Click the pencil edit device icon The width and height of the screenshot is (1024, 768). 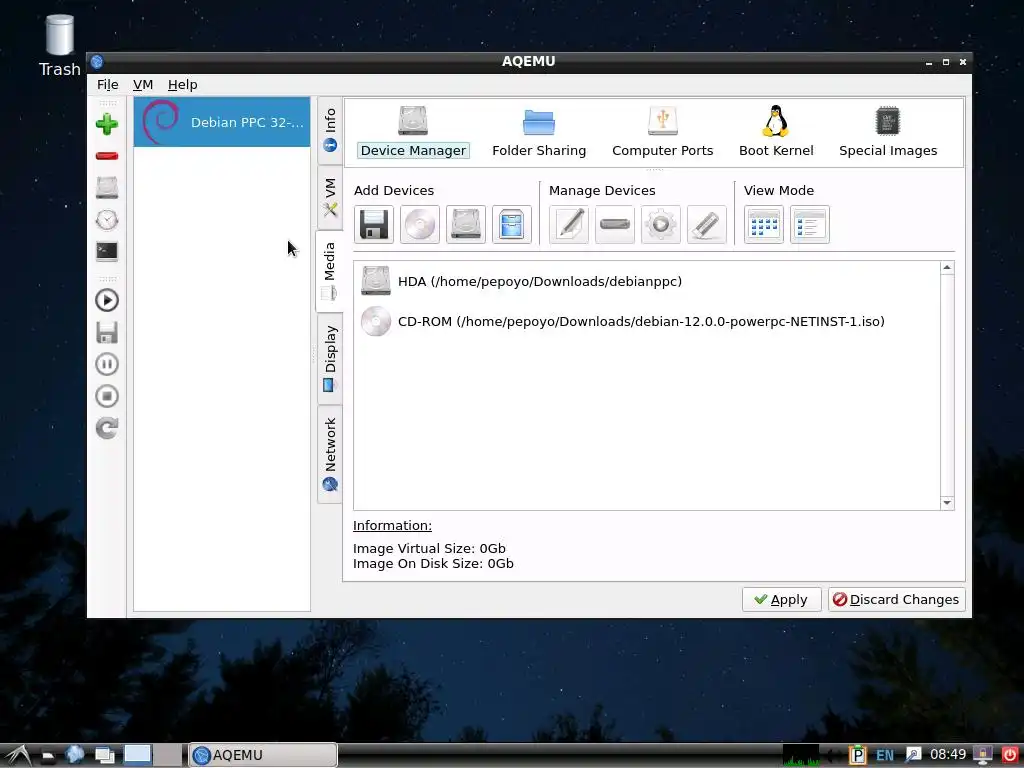click(x=569, y=225)
